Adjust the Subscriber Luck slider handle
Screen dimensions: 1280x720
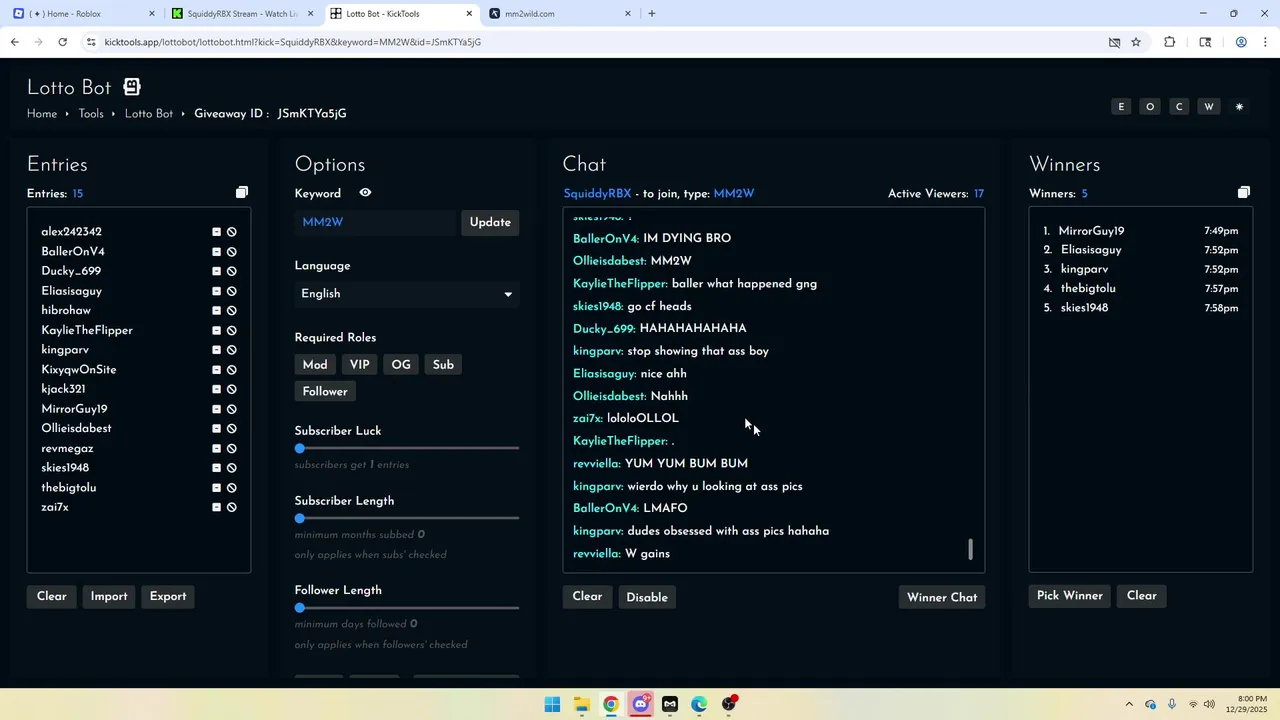[300, 448]
